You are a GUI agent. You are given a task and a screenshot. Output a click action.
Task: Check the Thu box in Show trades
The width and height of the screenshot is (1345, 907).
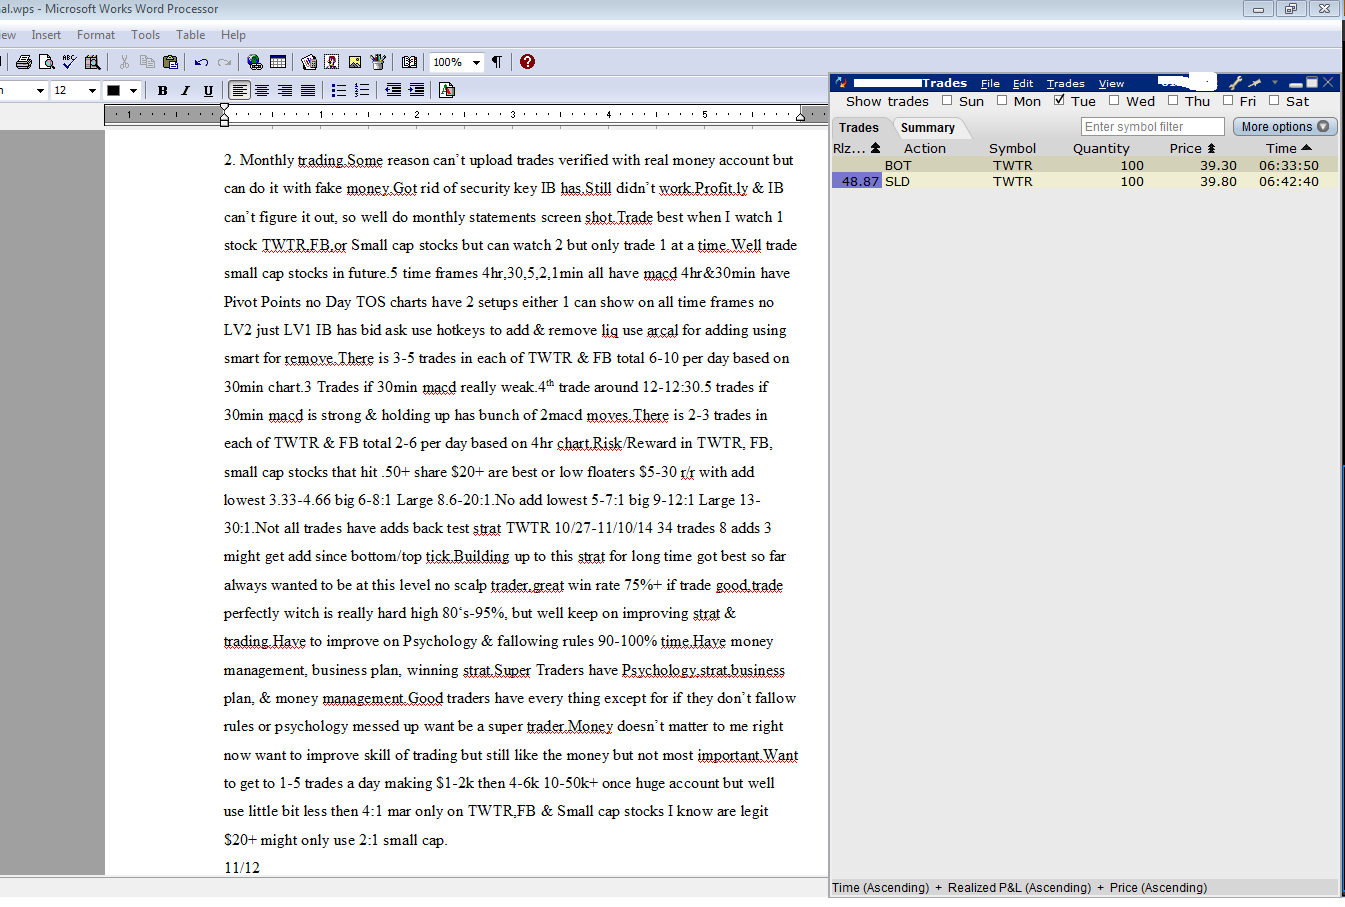(1173, 100)
